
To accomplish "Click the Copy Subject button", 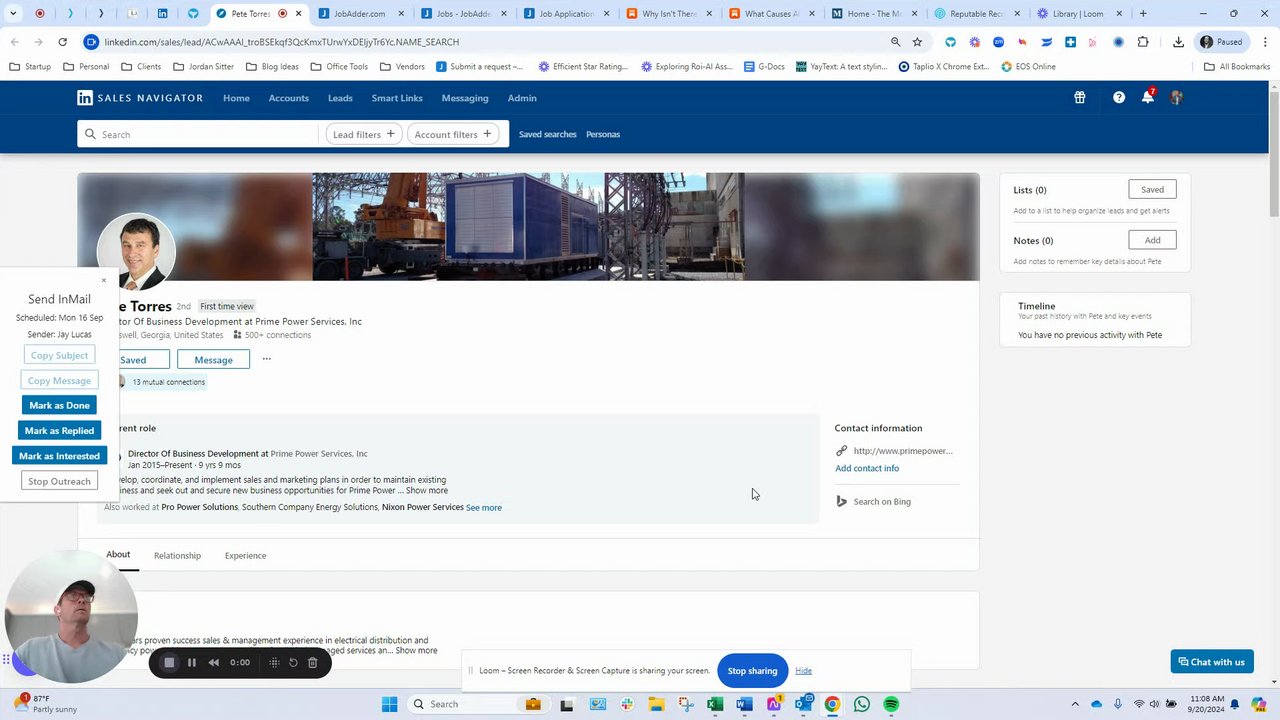I will click(x=59, y=355).
